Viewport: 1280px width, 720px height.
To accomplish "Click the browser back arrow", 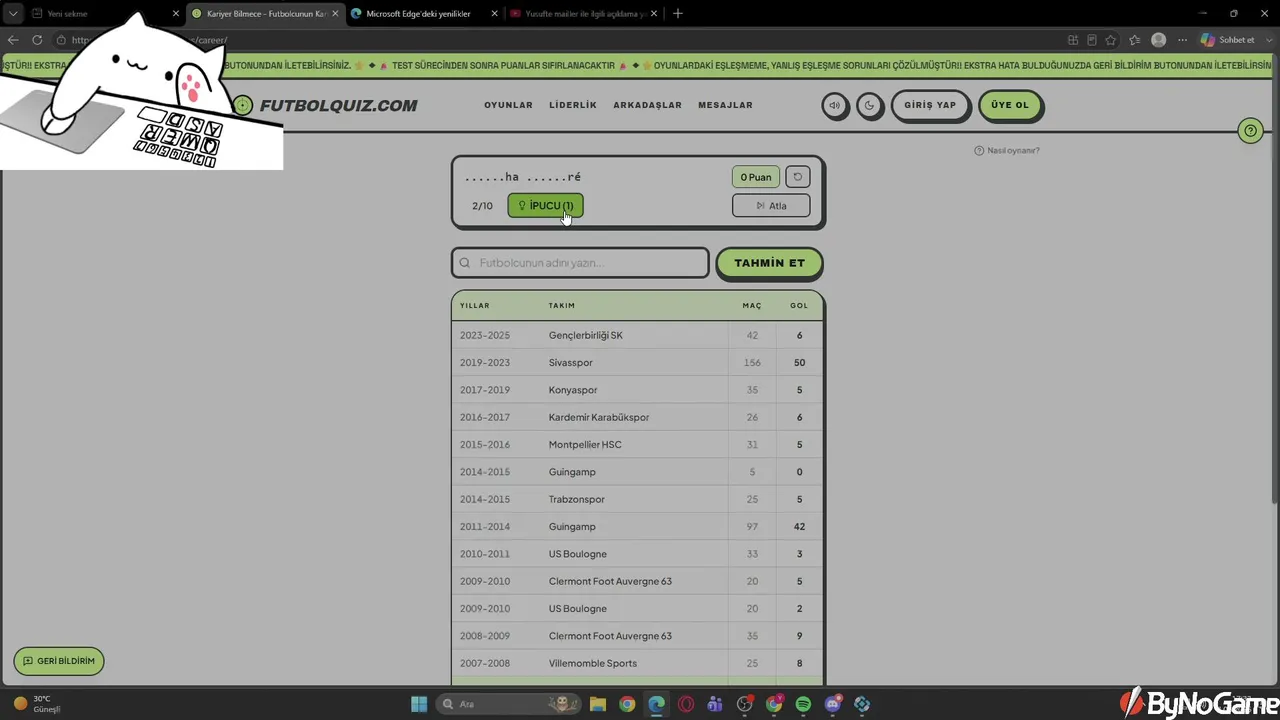I will click(x=13, y=40).
